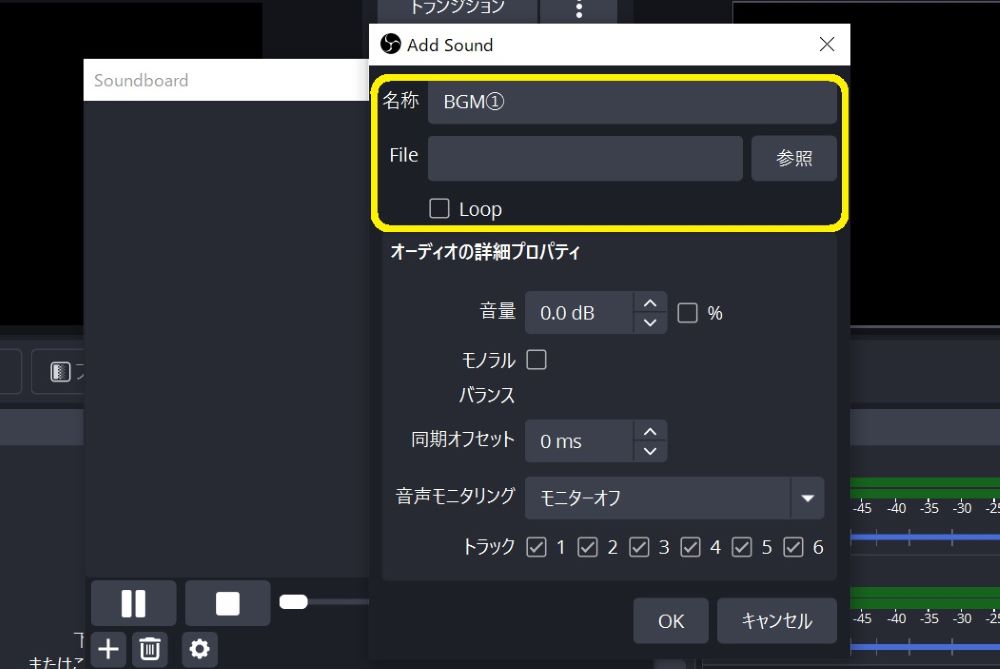The width and height of the screenshot is (1000, 669).
Task: Open Soundboard settings gear icon
Action: tap(199, 649)
